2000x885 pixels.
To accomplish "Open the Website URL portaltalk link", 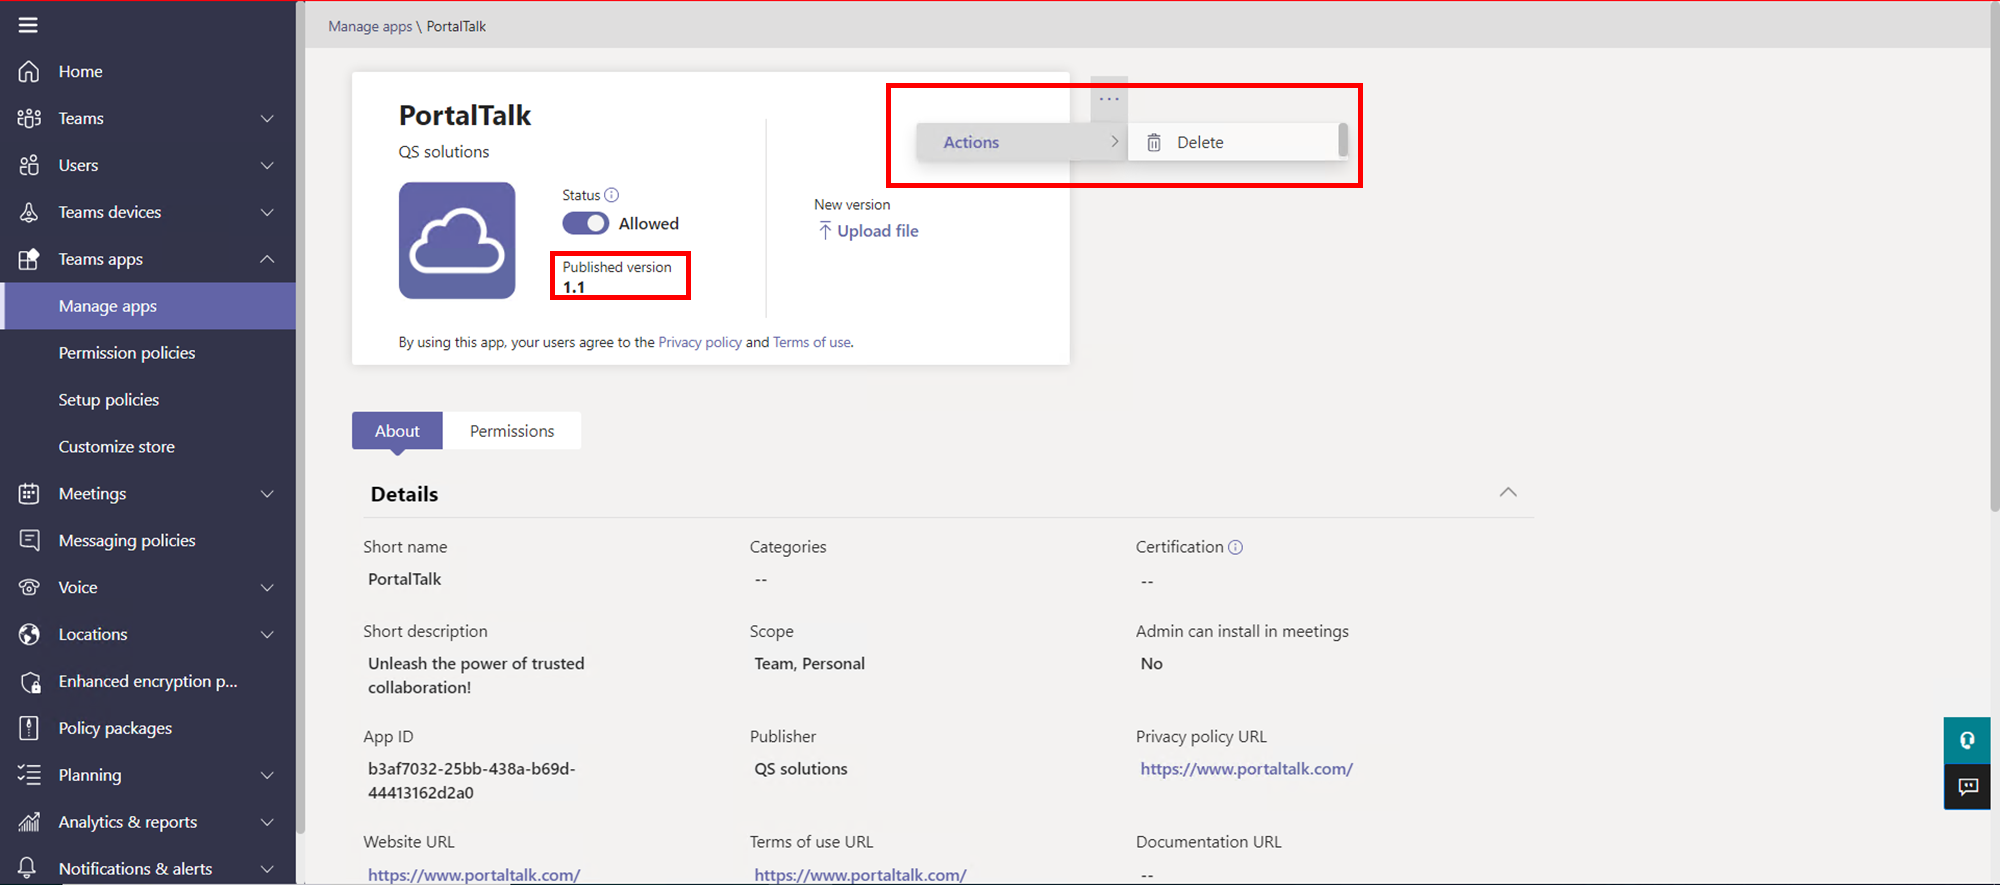I will (474, 875).
